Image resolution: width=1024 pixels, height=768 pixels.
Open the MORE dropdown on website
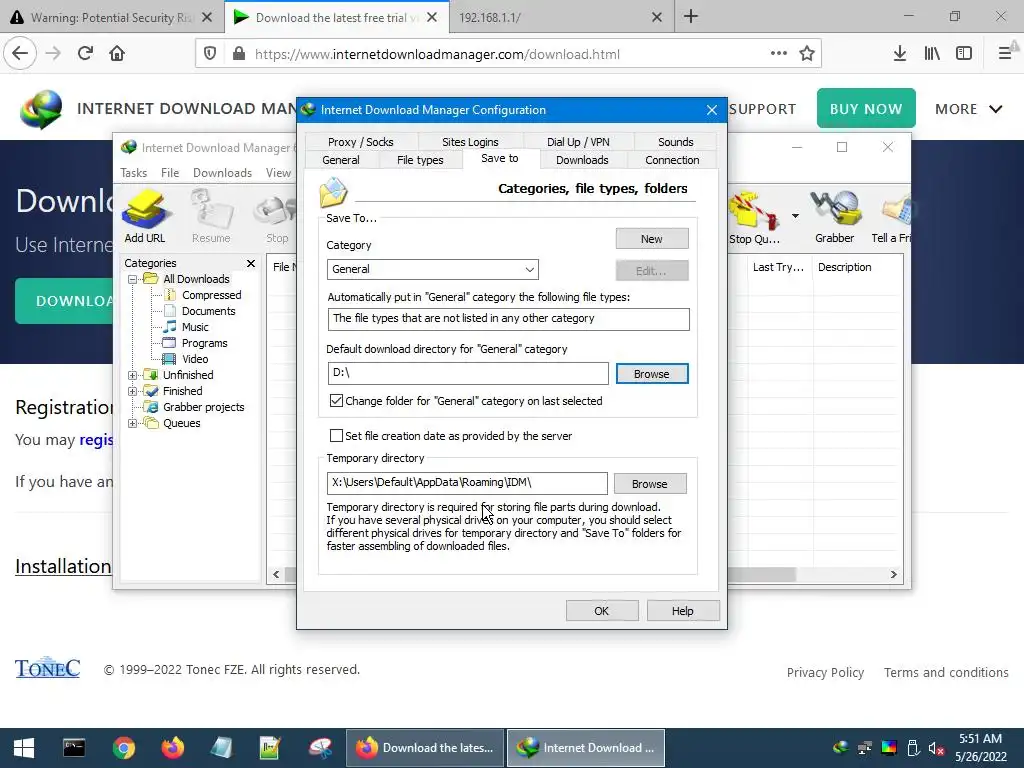(x=968, y=109)
